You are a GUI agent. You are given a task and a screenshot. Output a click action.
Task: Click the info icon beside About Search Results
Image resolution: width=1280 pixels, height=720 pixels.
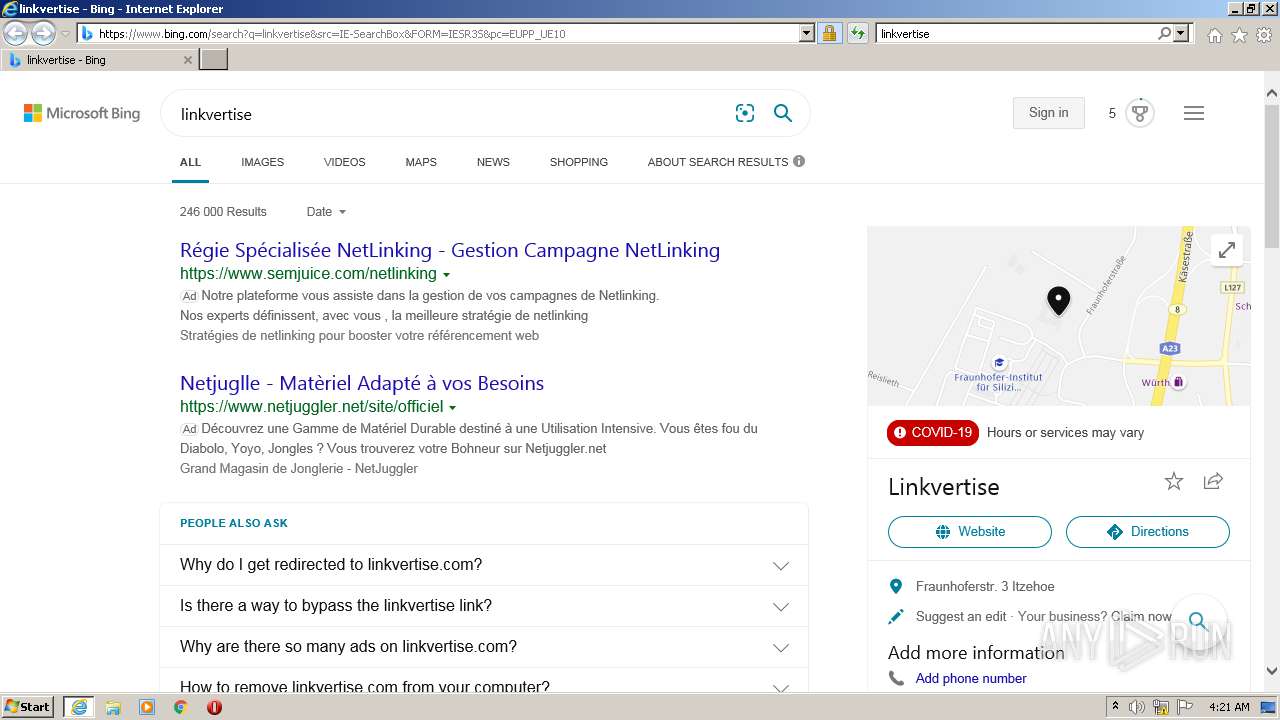point(799,161)
